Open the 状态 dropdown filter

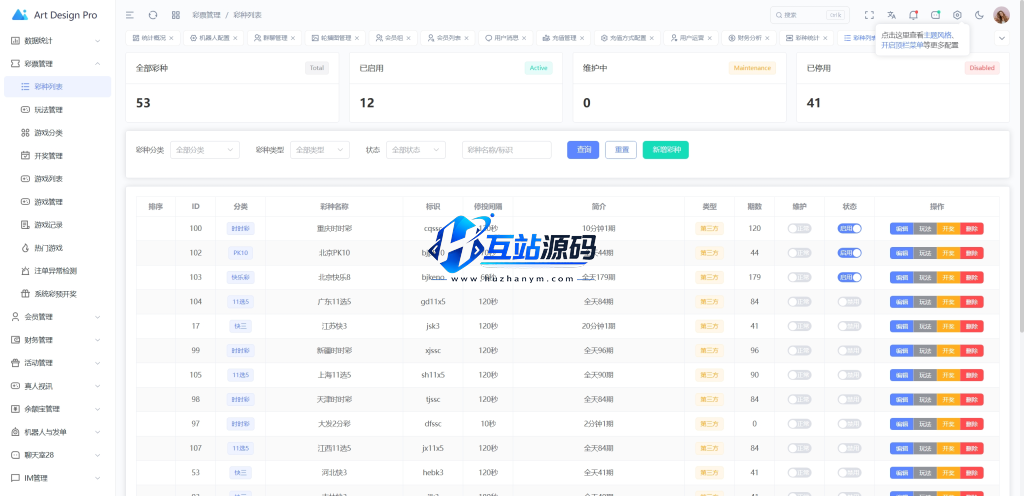click(415, 149)
